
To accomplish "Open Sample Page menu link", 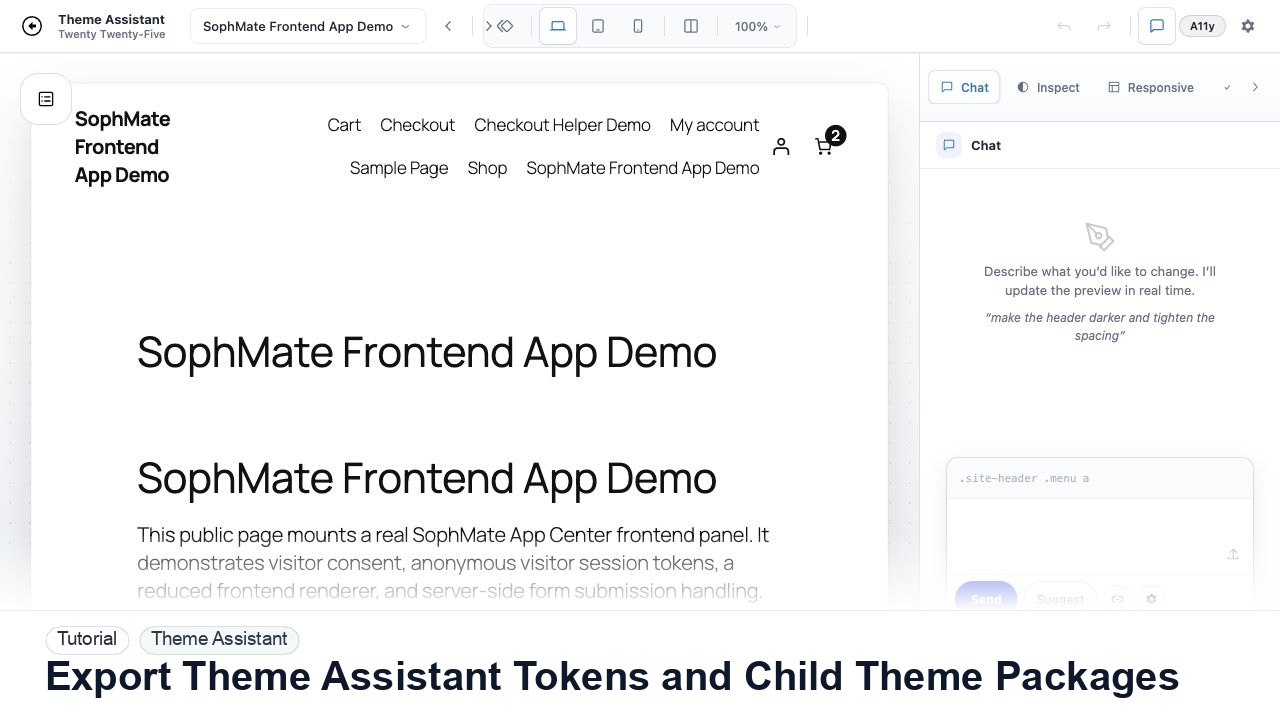I will pos(399,168).
